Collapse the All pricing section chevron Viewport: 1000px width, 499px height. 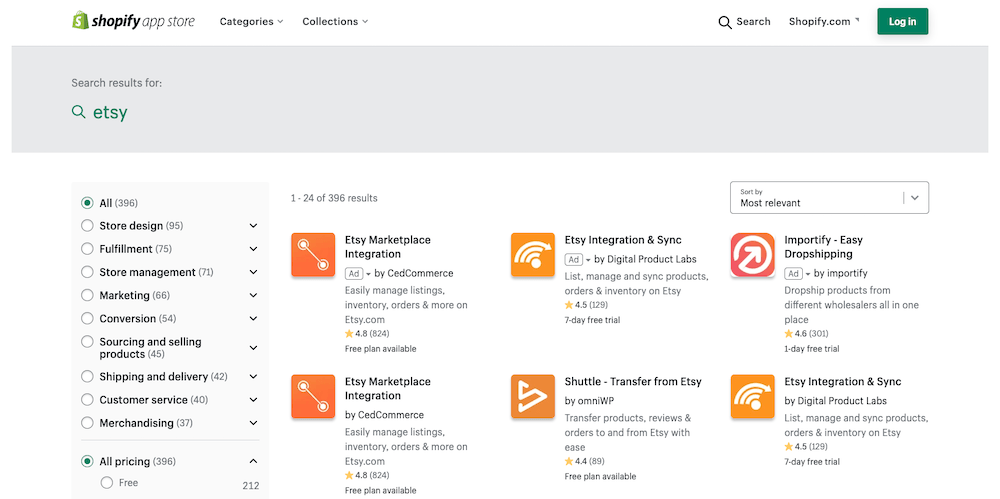coord(253,461)
